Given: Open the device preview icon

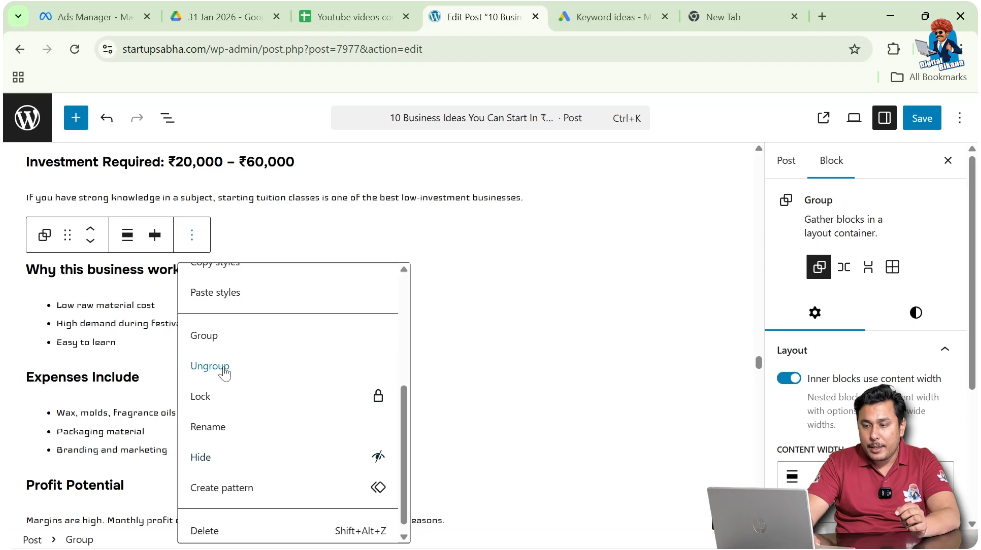Looking at the screenshot, I should [x=854, y=118].
